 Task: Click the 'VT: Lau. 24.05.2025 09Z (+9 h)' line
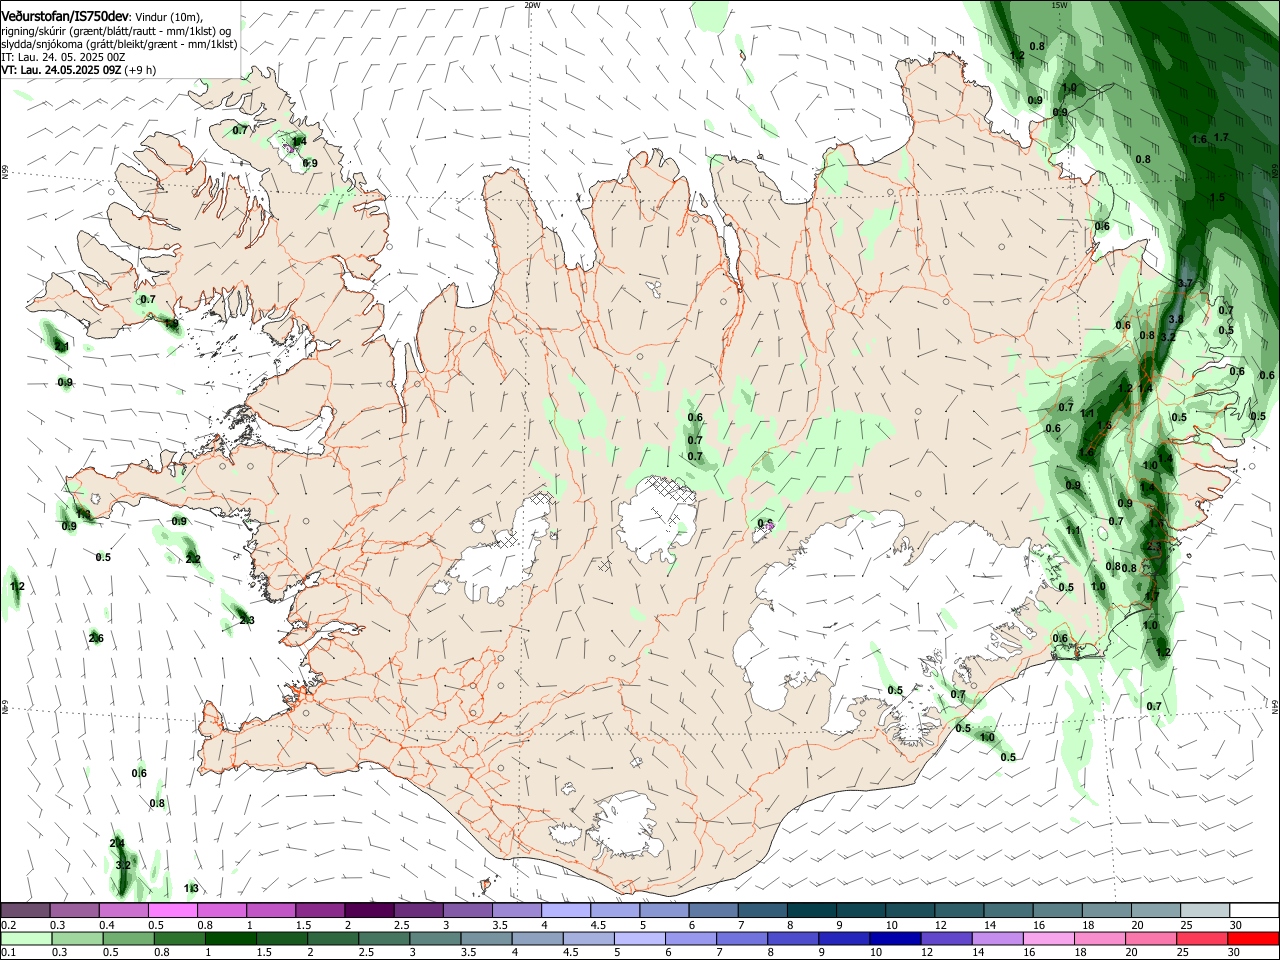pyautogui.click(x=78, y=70)
